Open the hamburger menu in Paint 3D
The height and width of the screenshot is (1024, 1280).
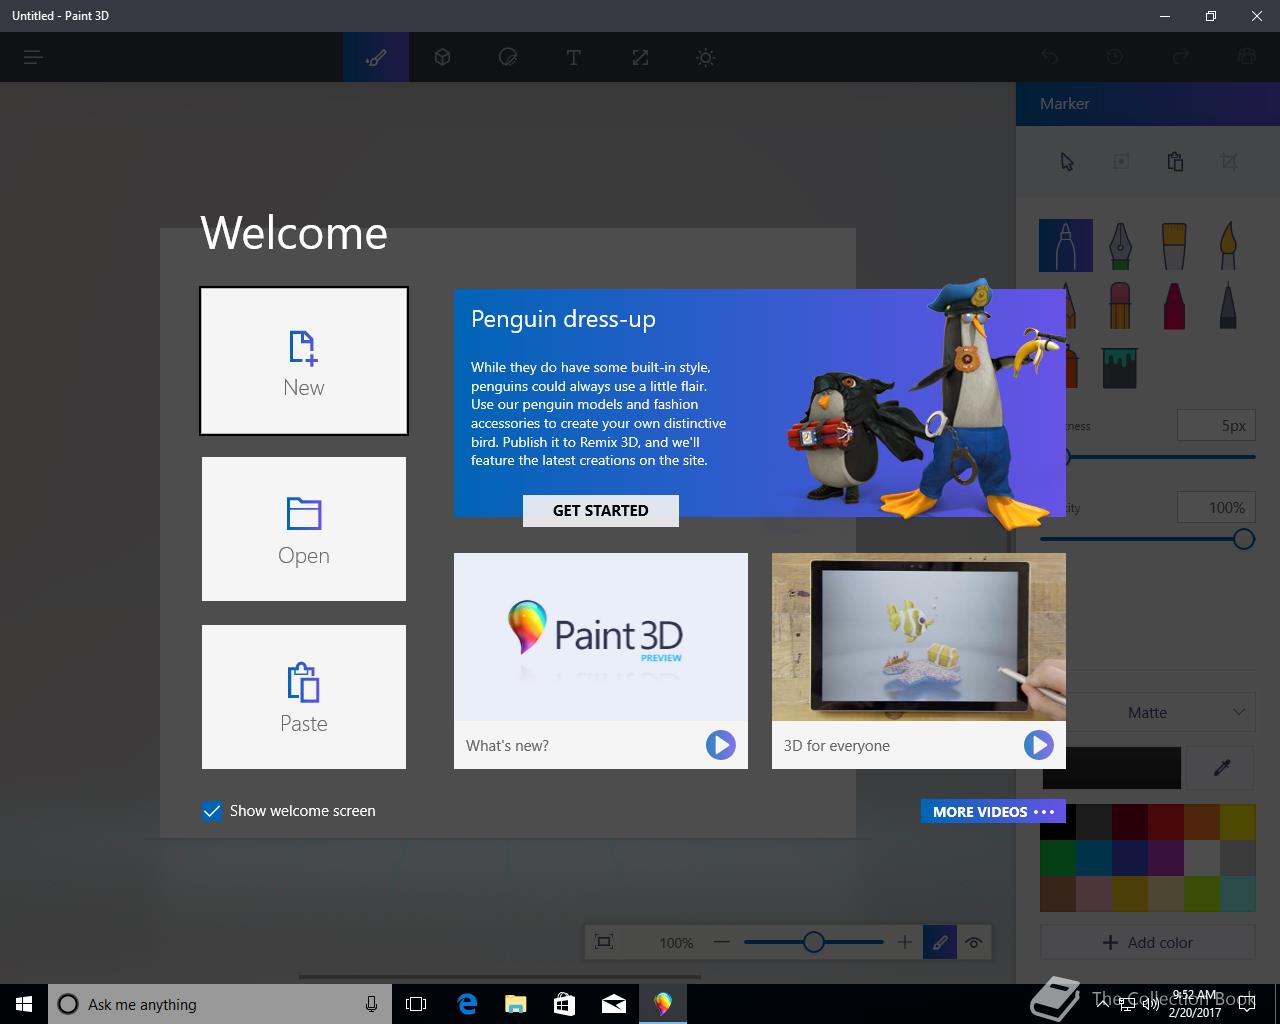[x=33, y=57]
